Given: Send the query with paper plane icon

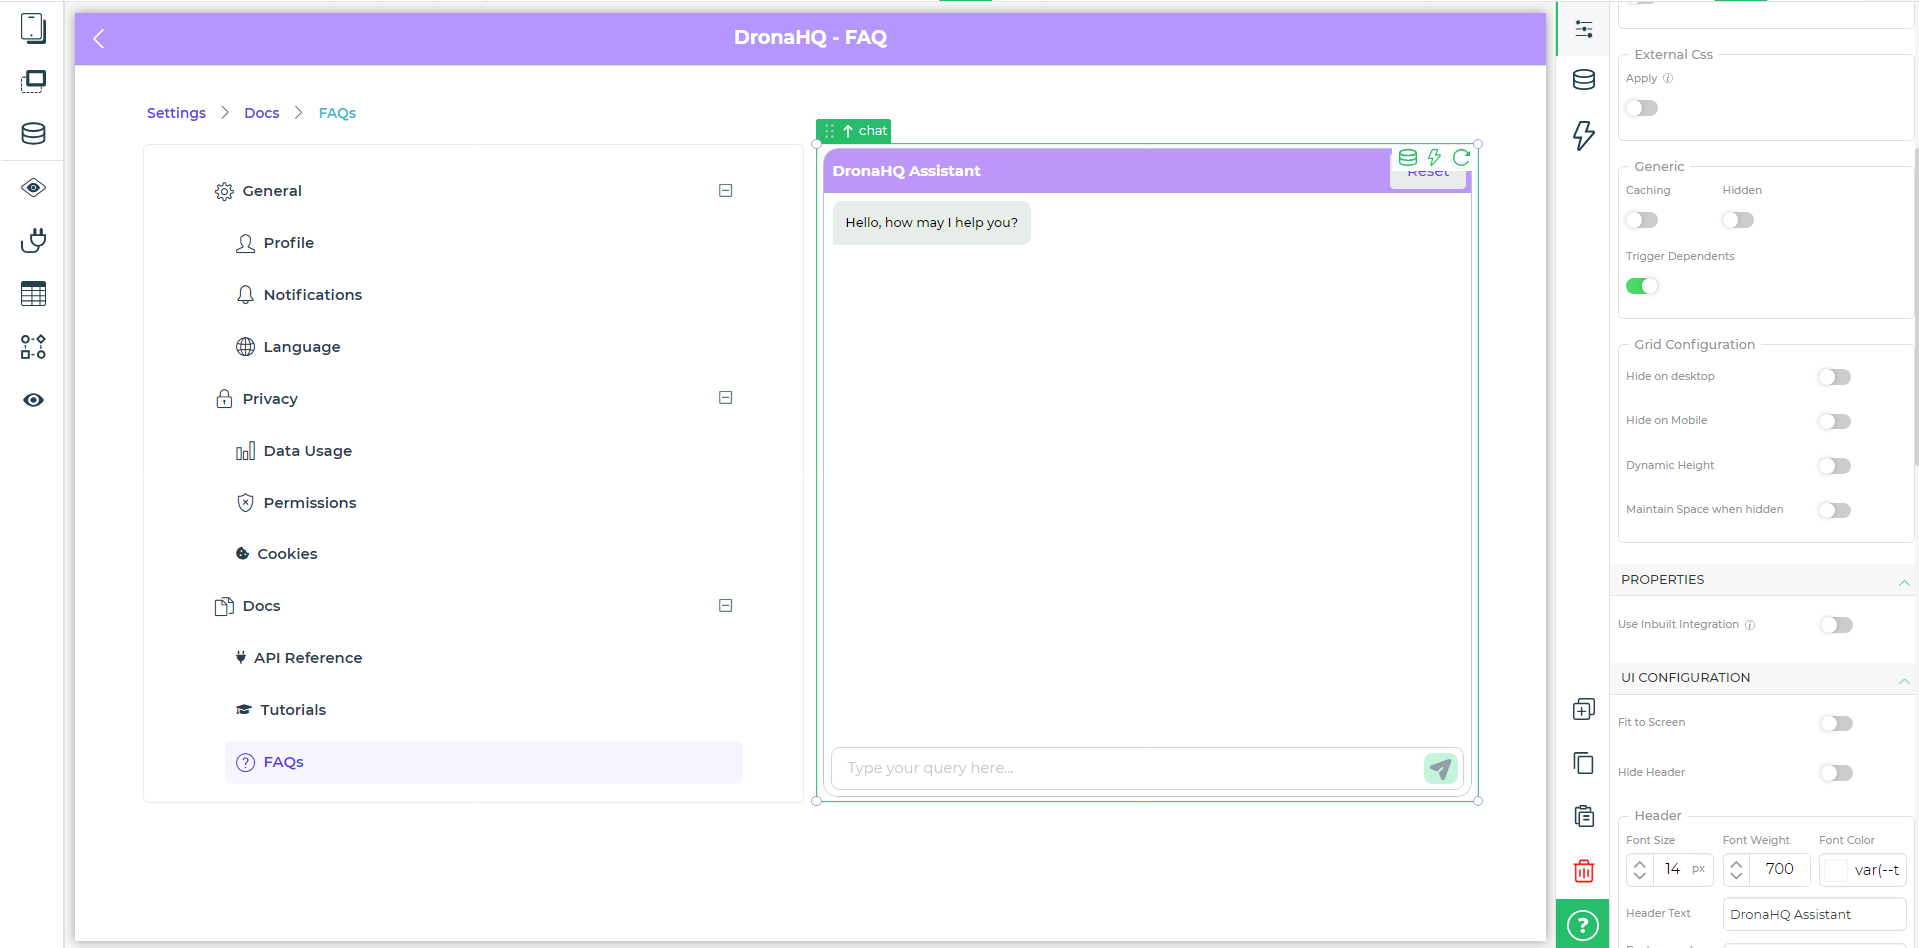Looking at the screenshot, I should point(1441,768).
